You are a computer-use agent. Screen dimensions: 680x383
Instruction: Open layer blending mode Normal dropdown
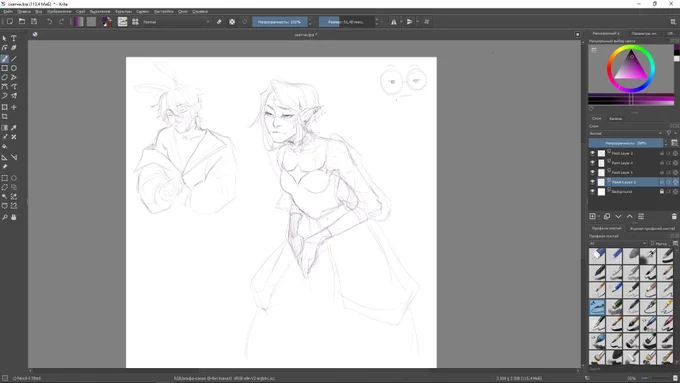point(626,134)
